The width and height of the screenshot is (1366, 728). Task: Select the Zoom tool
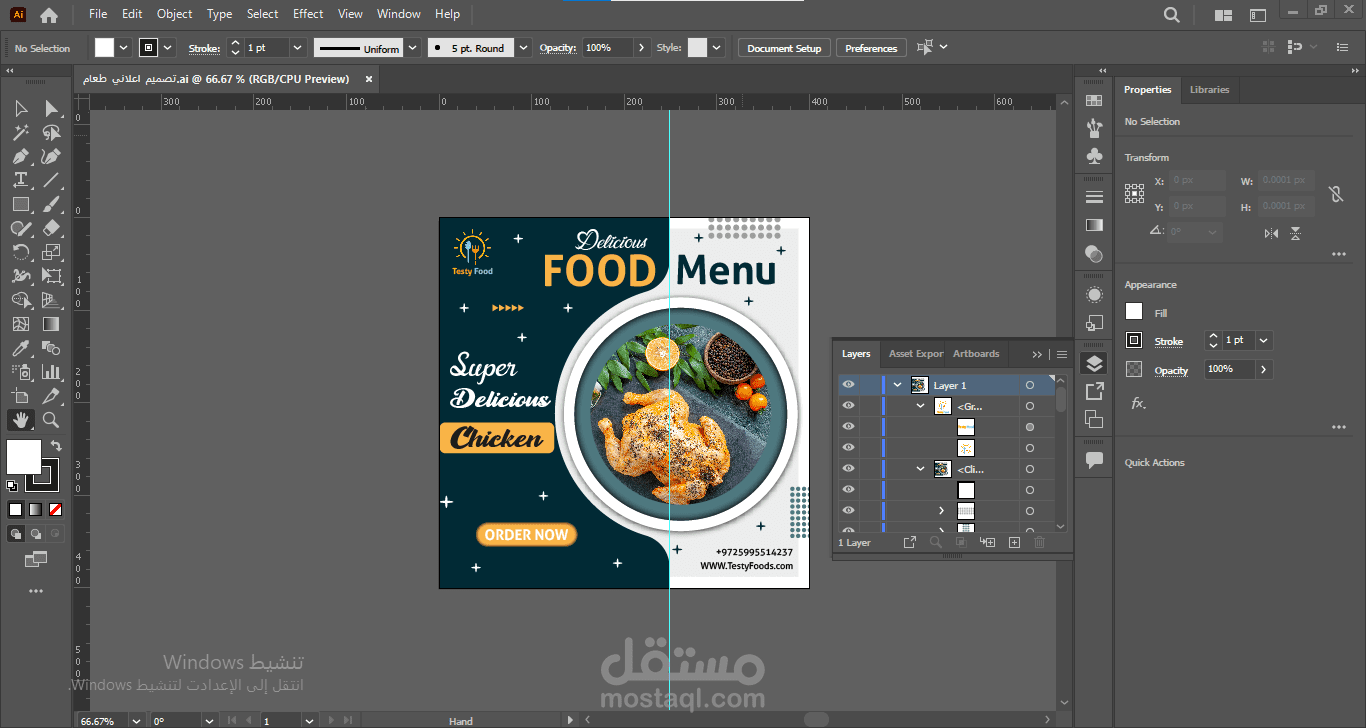[51, 420]
